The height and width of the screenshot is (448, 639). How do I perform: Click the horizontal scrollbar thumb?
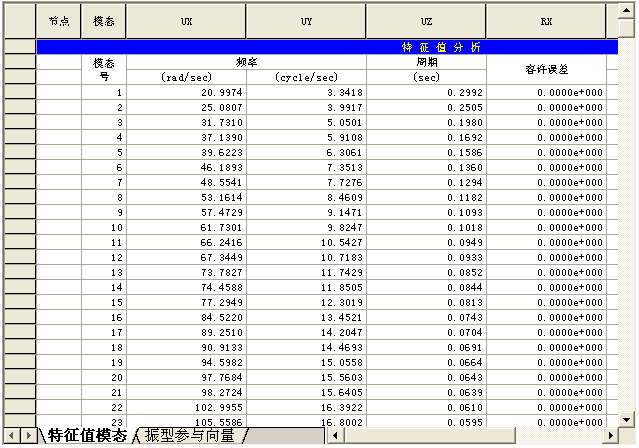point(430,436)
